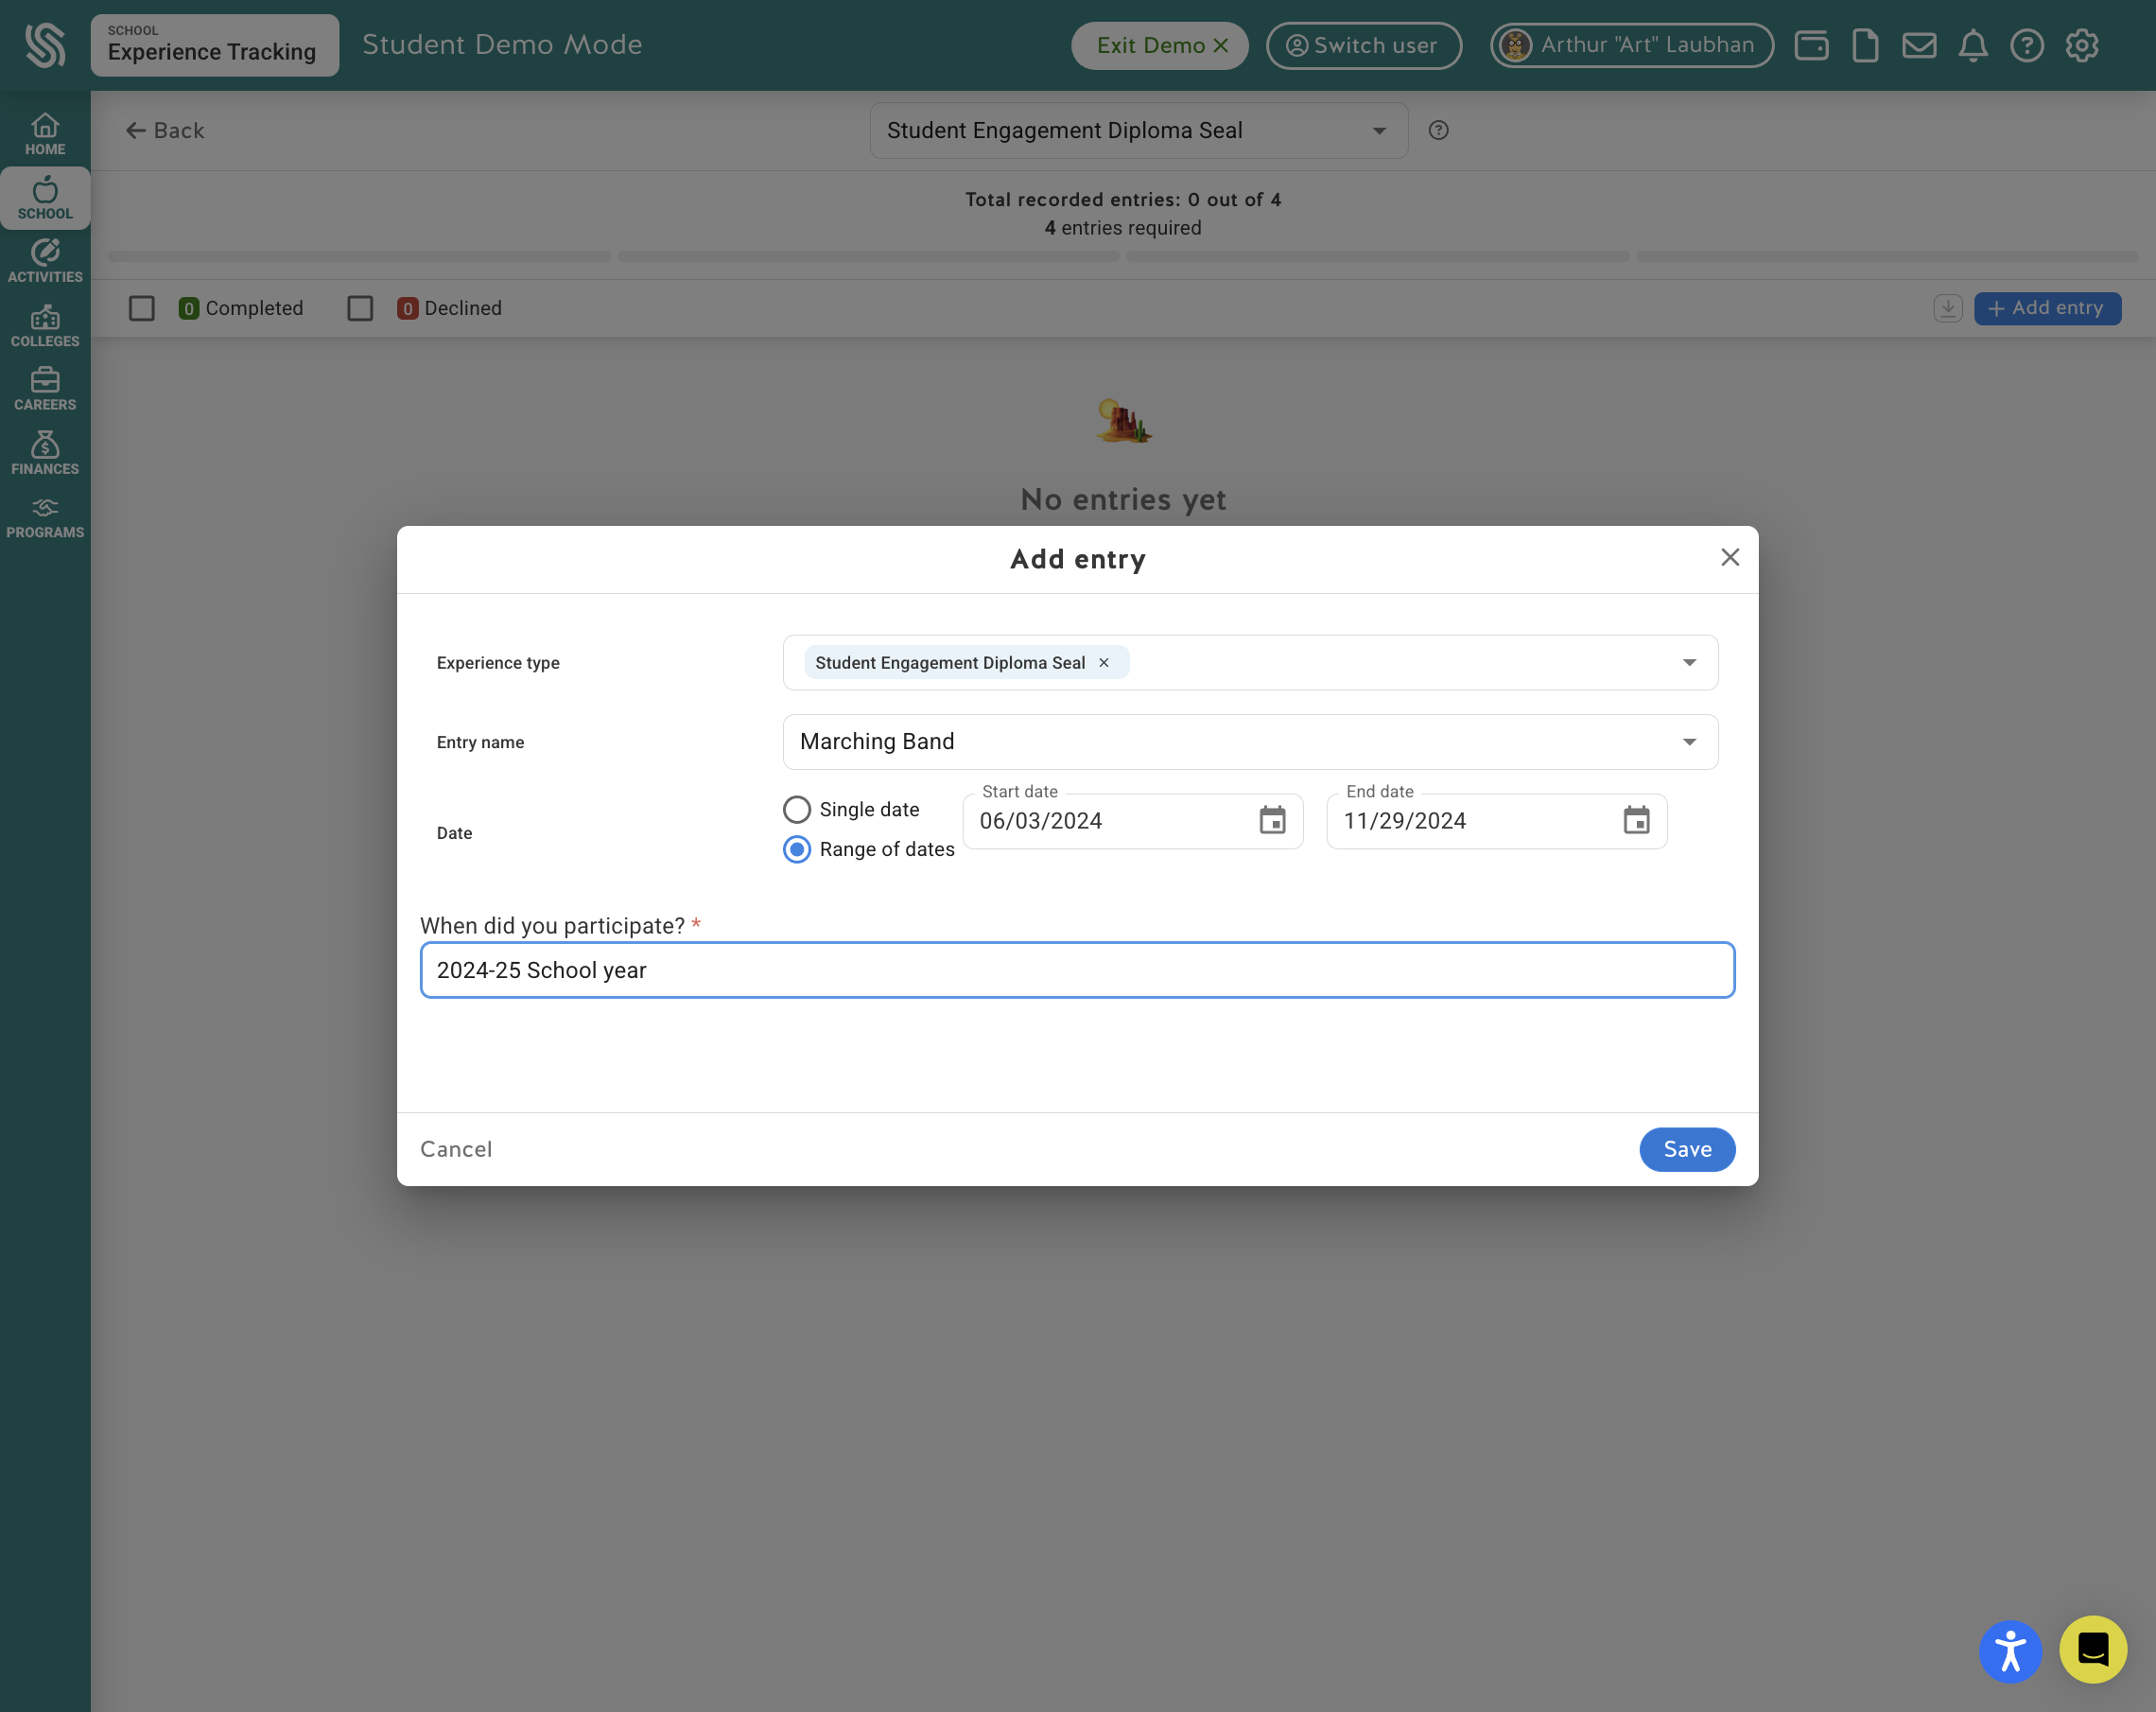
Task: Open the Start date calendar picker
Action: pos(1272,821)
